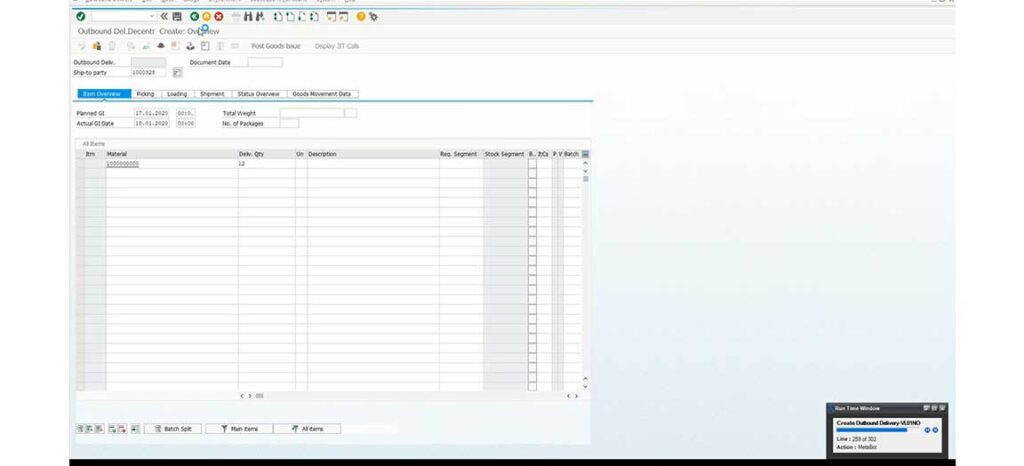Click the Document Date input field
The height and width of the screenshot is (466, 1024).
(264, 62)
